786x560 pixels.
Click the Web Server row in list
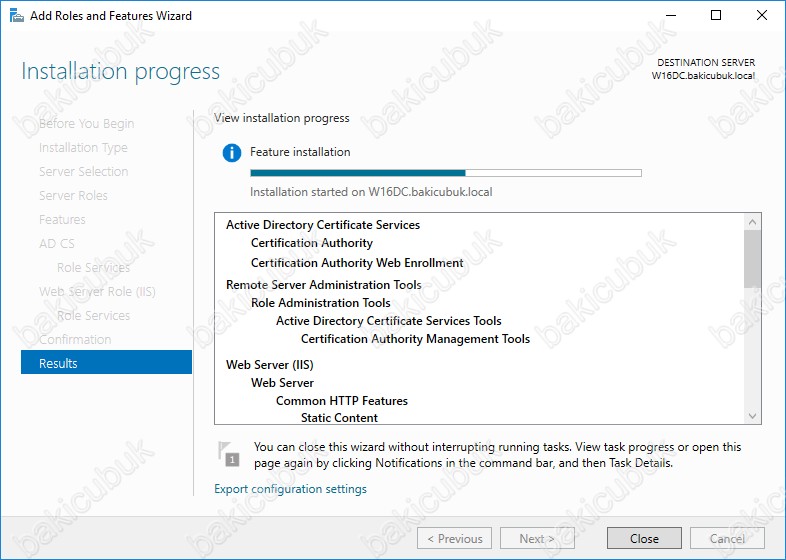click(x=282, y=383)
